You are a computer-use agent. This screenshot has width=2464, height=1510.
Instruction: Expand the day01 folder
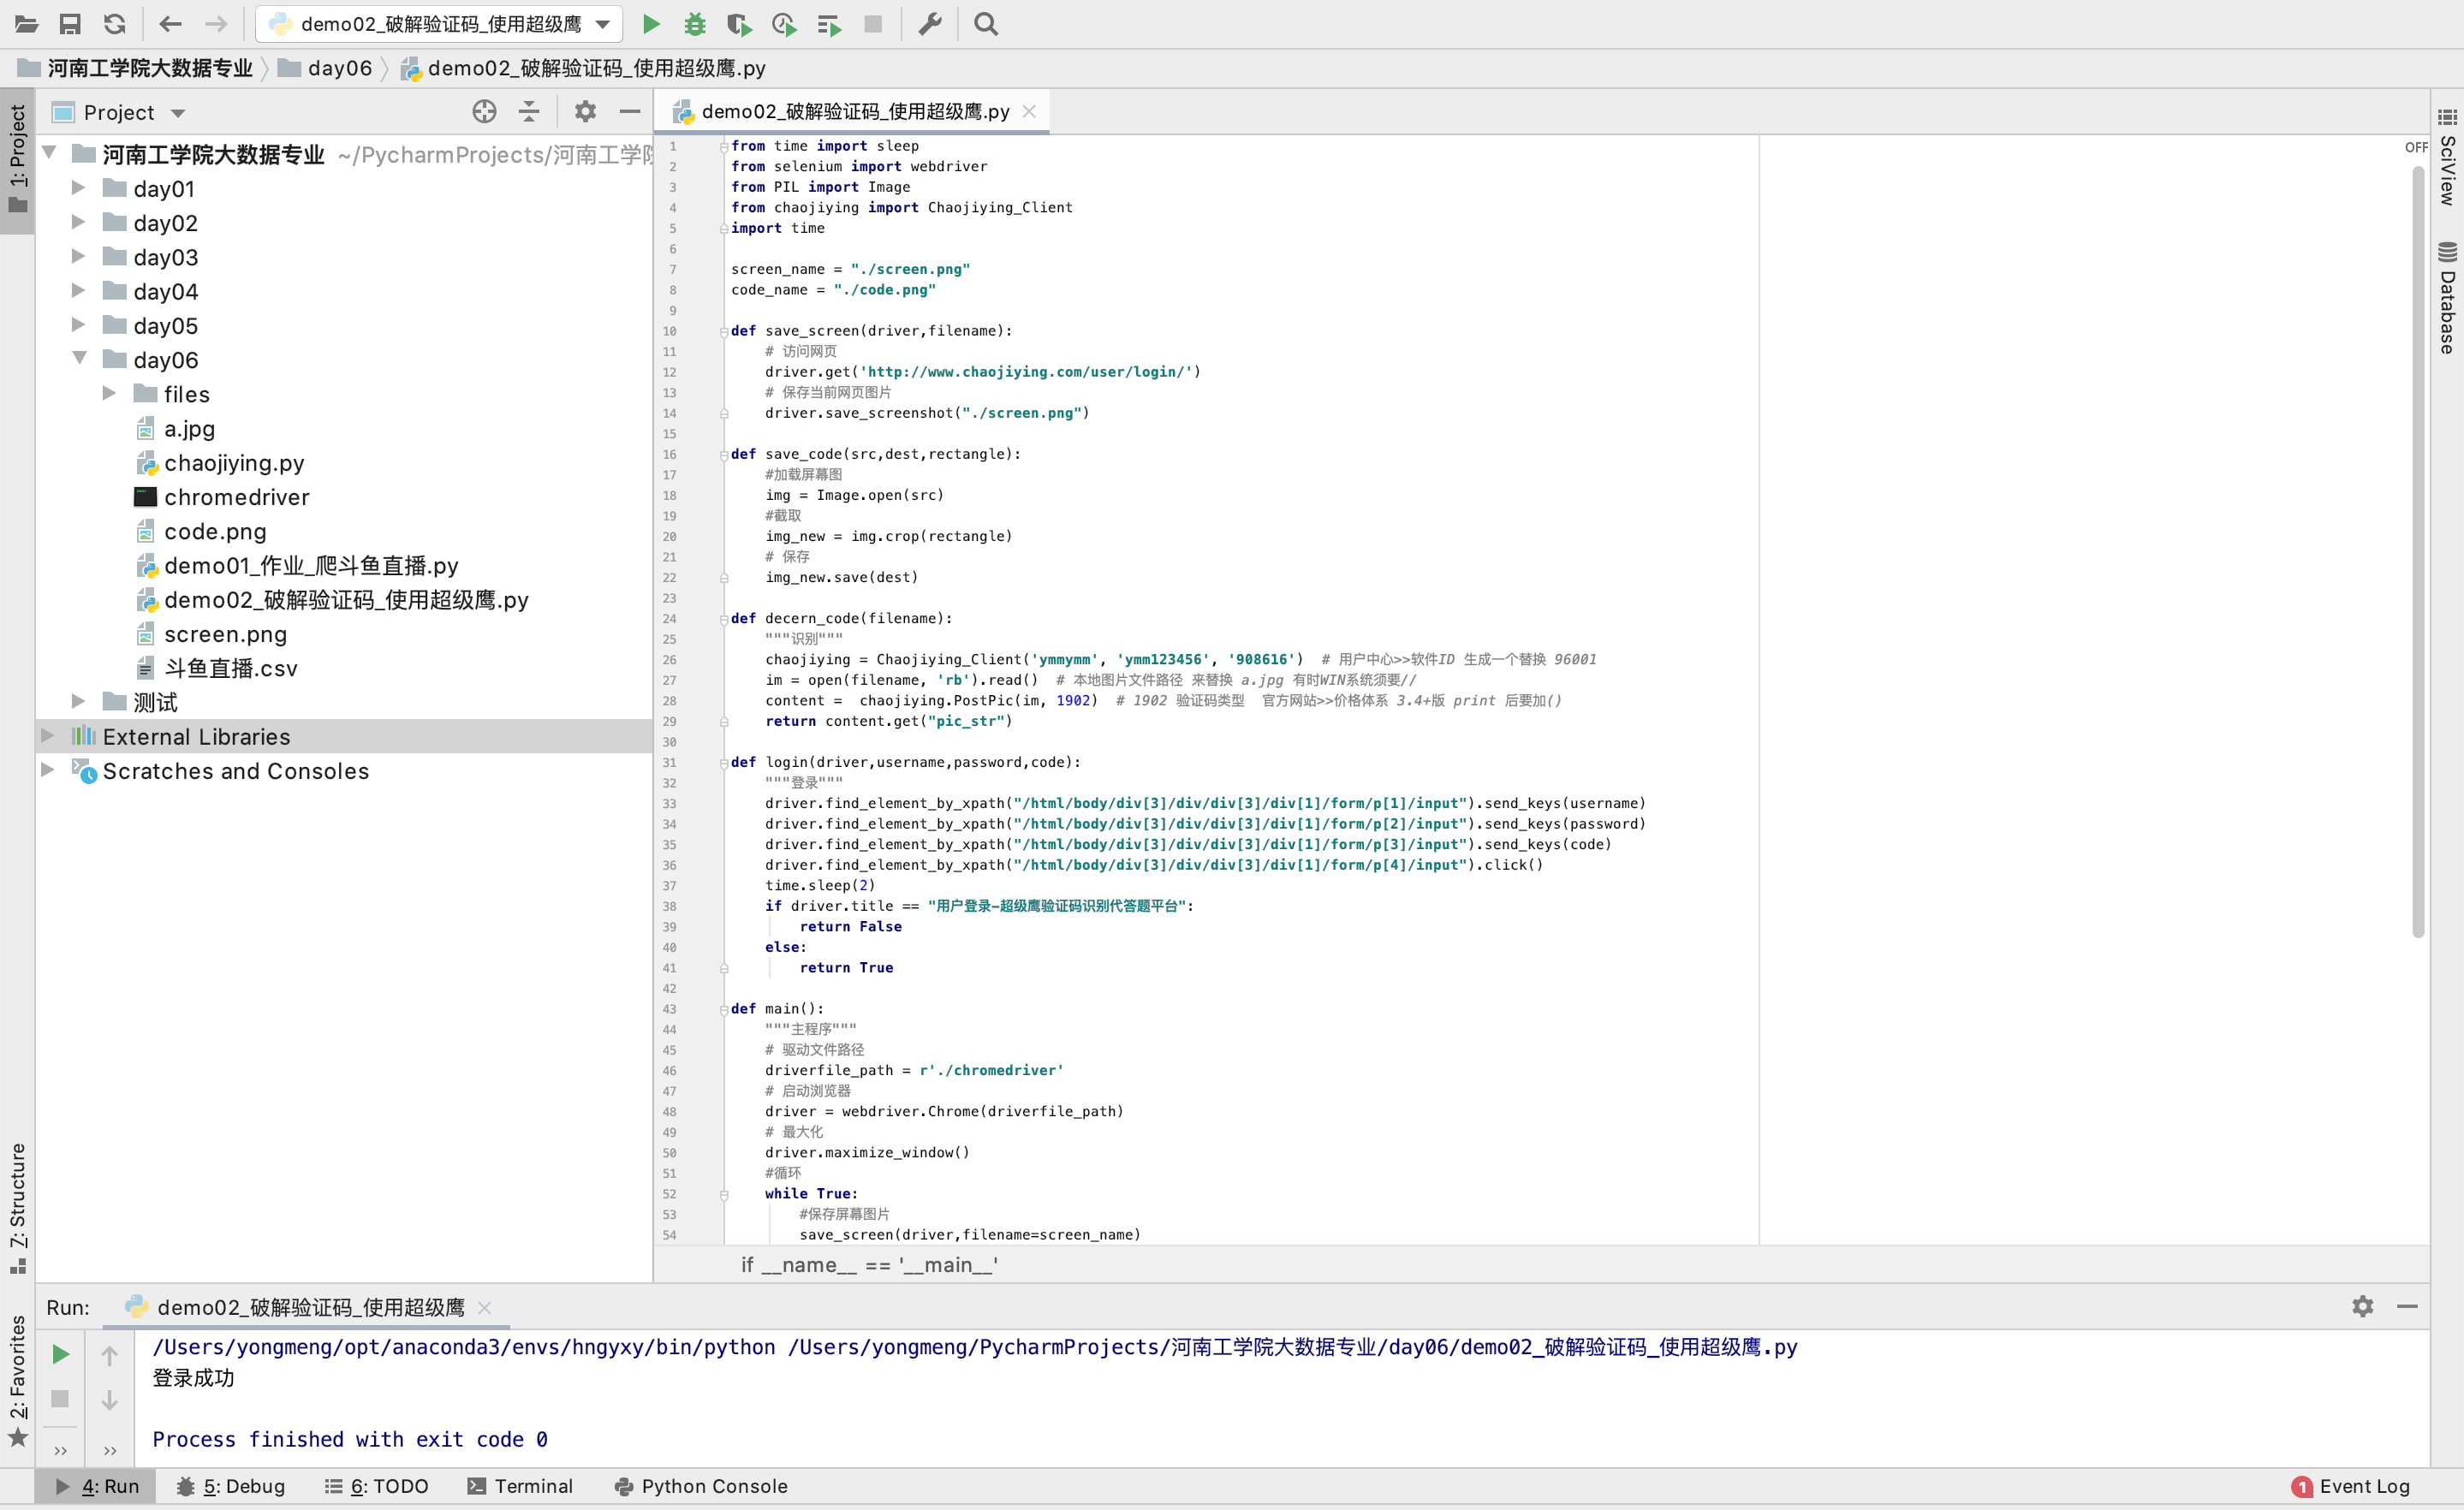coord(79,188)
